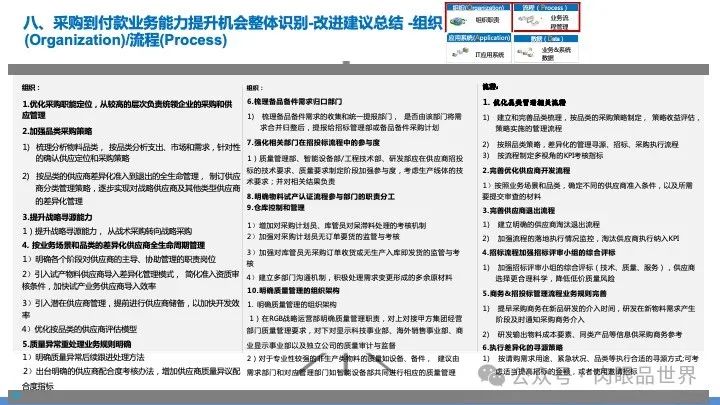Click bullet 明确质量异常后续跟进处理方法

(x=83, y=357)
